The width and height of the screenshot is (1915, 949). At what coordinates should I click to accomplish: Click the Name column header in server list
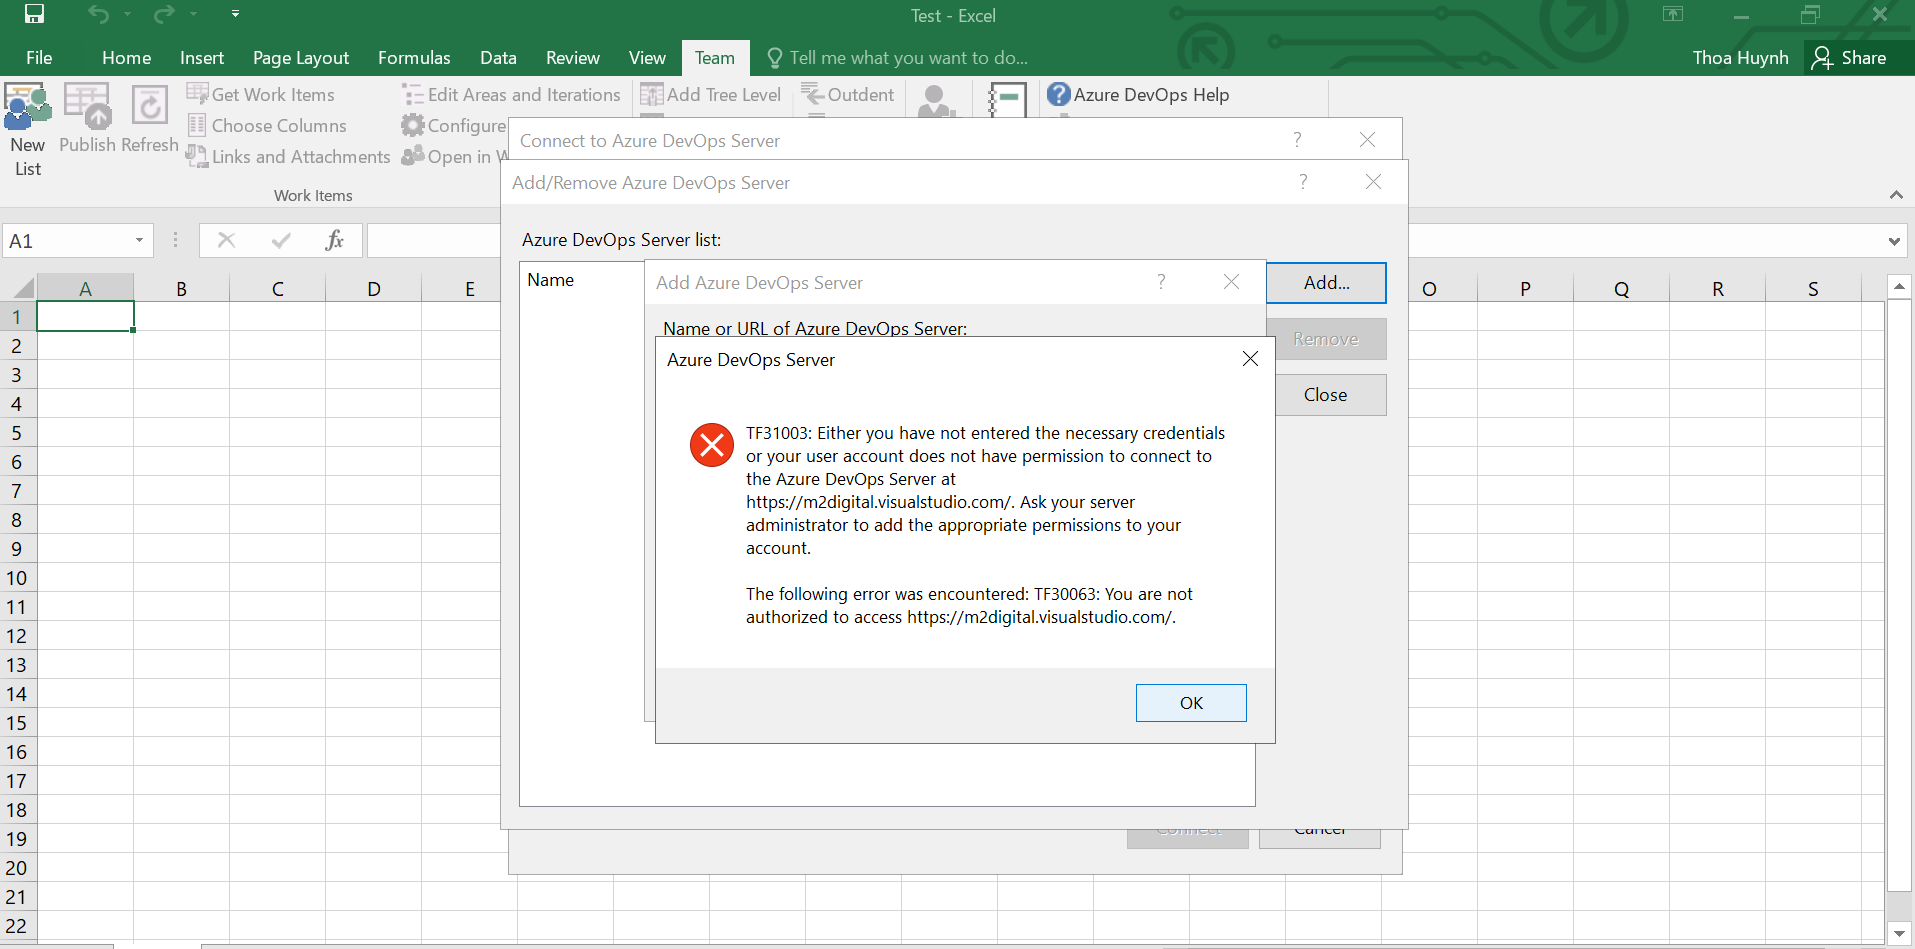[551, 280]
